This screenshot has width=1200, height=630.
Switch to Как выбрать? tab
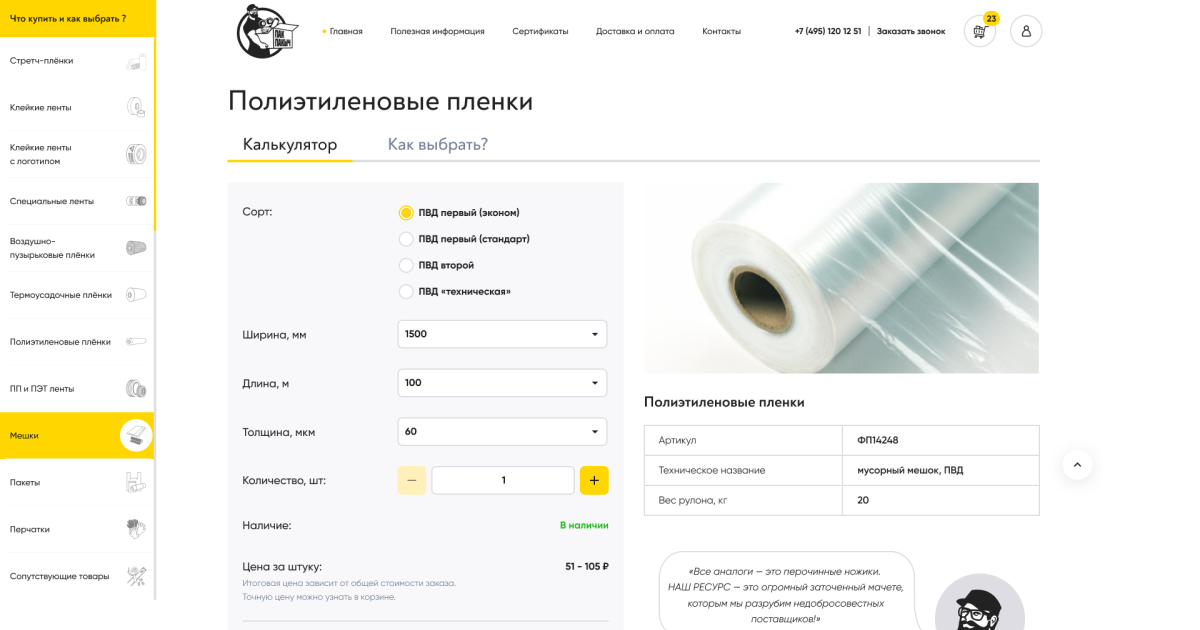(438, 144)
